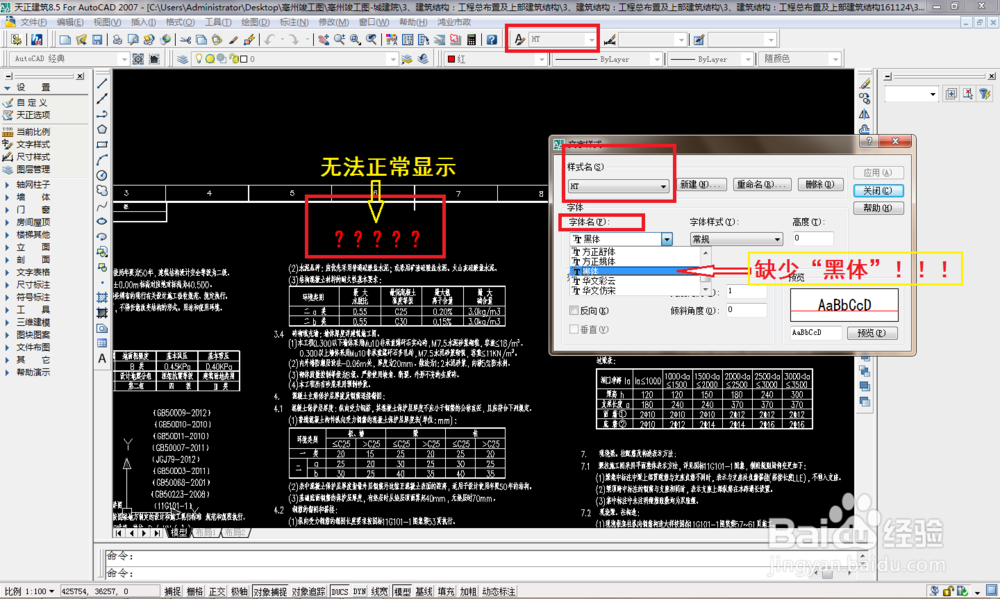Click the Zoom realtime magnifier icon

tap(339, 40)
